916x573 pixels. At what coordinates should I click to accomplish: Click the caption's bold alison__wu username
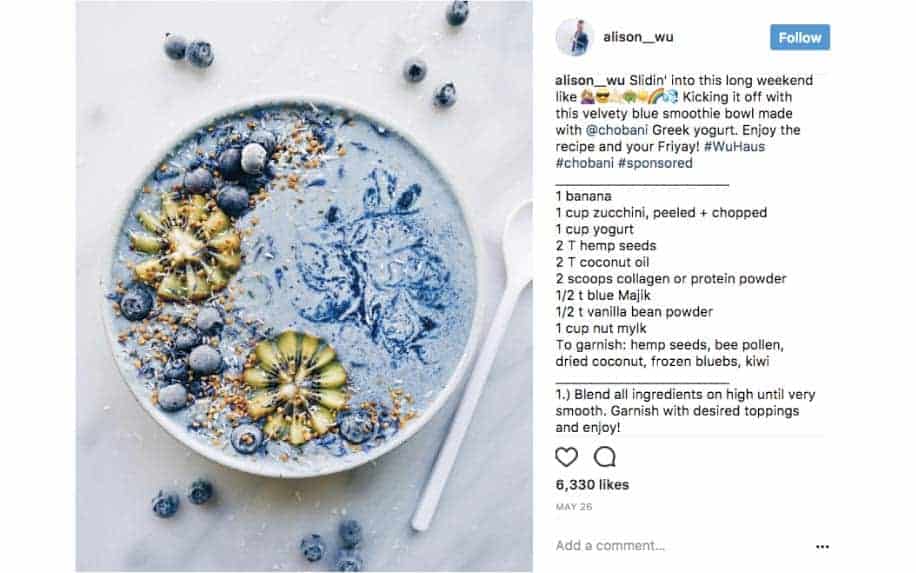pyautogui.click(x=590, y=80)
